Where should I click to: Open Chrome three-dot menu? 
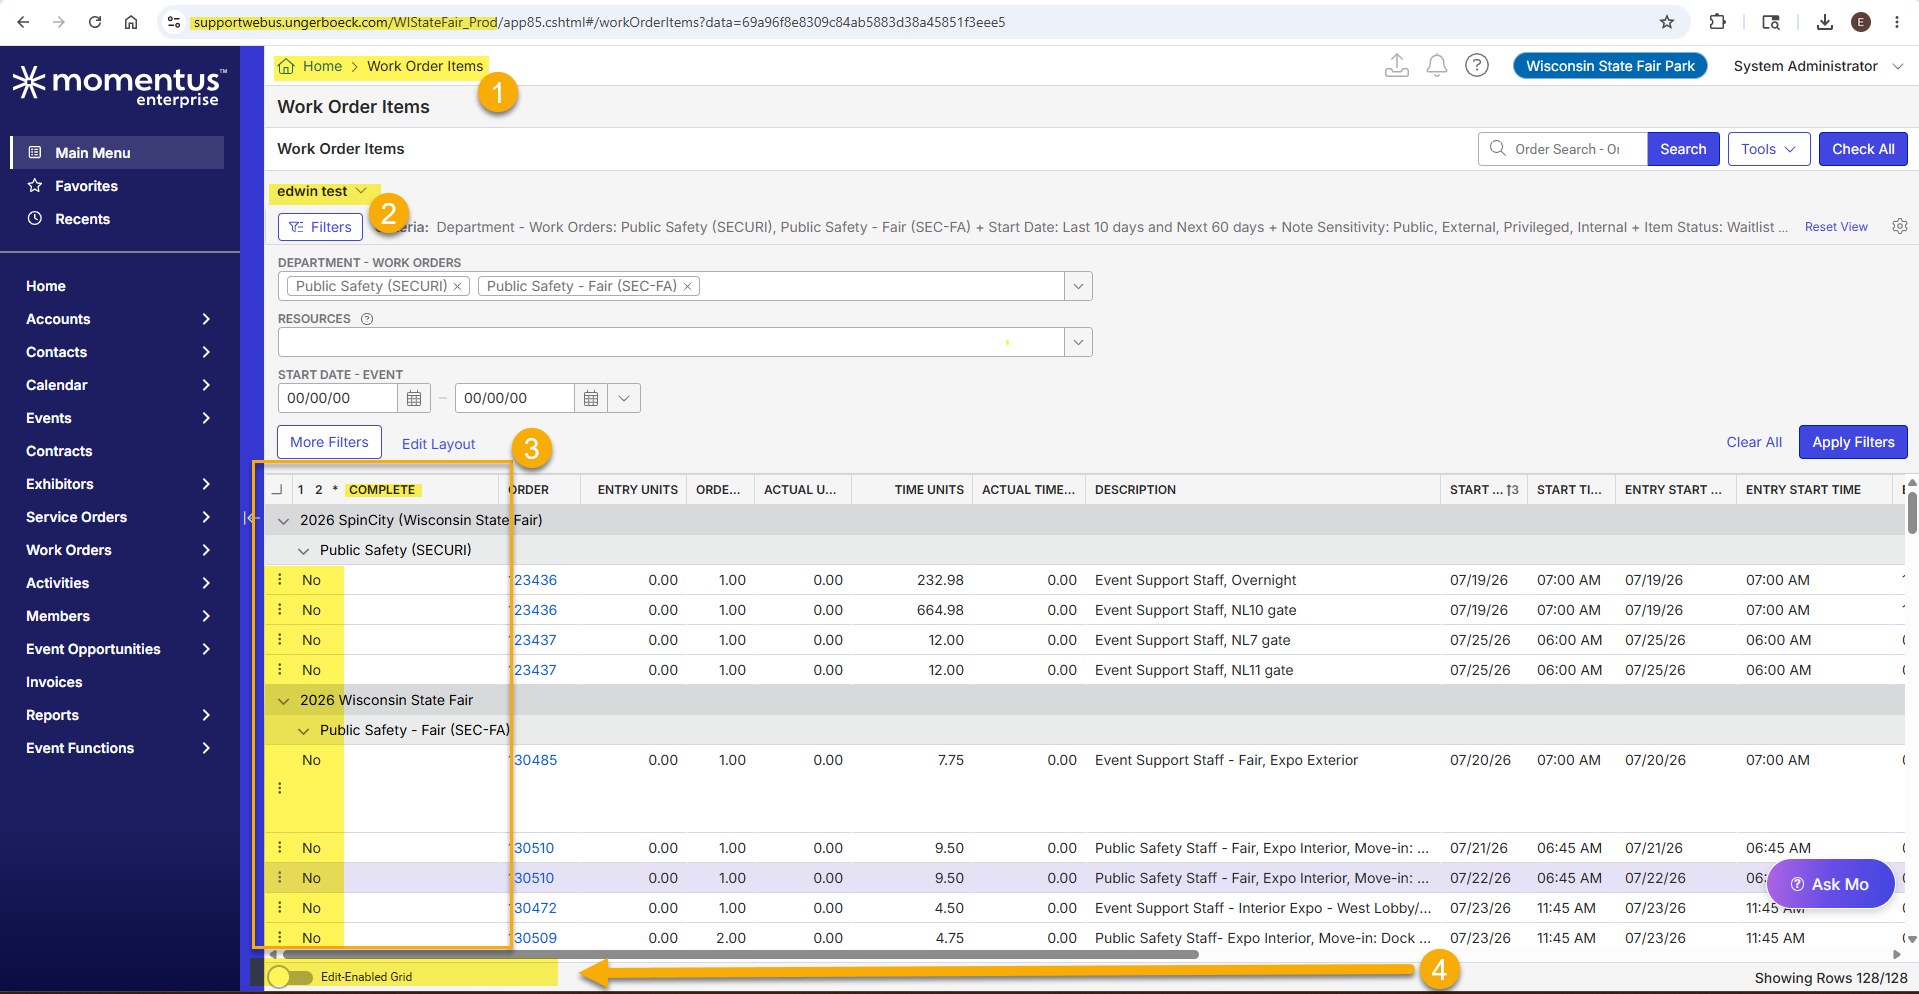(1897, 22)
